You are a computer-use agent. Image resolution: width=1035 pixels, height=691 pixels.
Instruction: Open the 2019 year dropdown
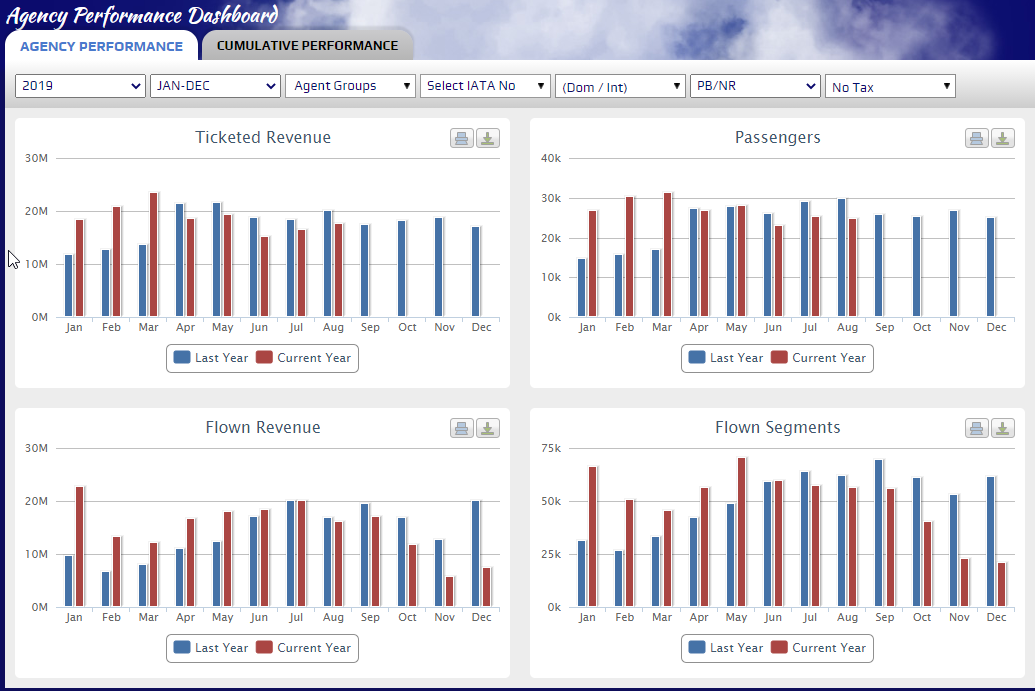pos(80,86)
